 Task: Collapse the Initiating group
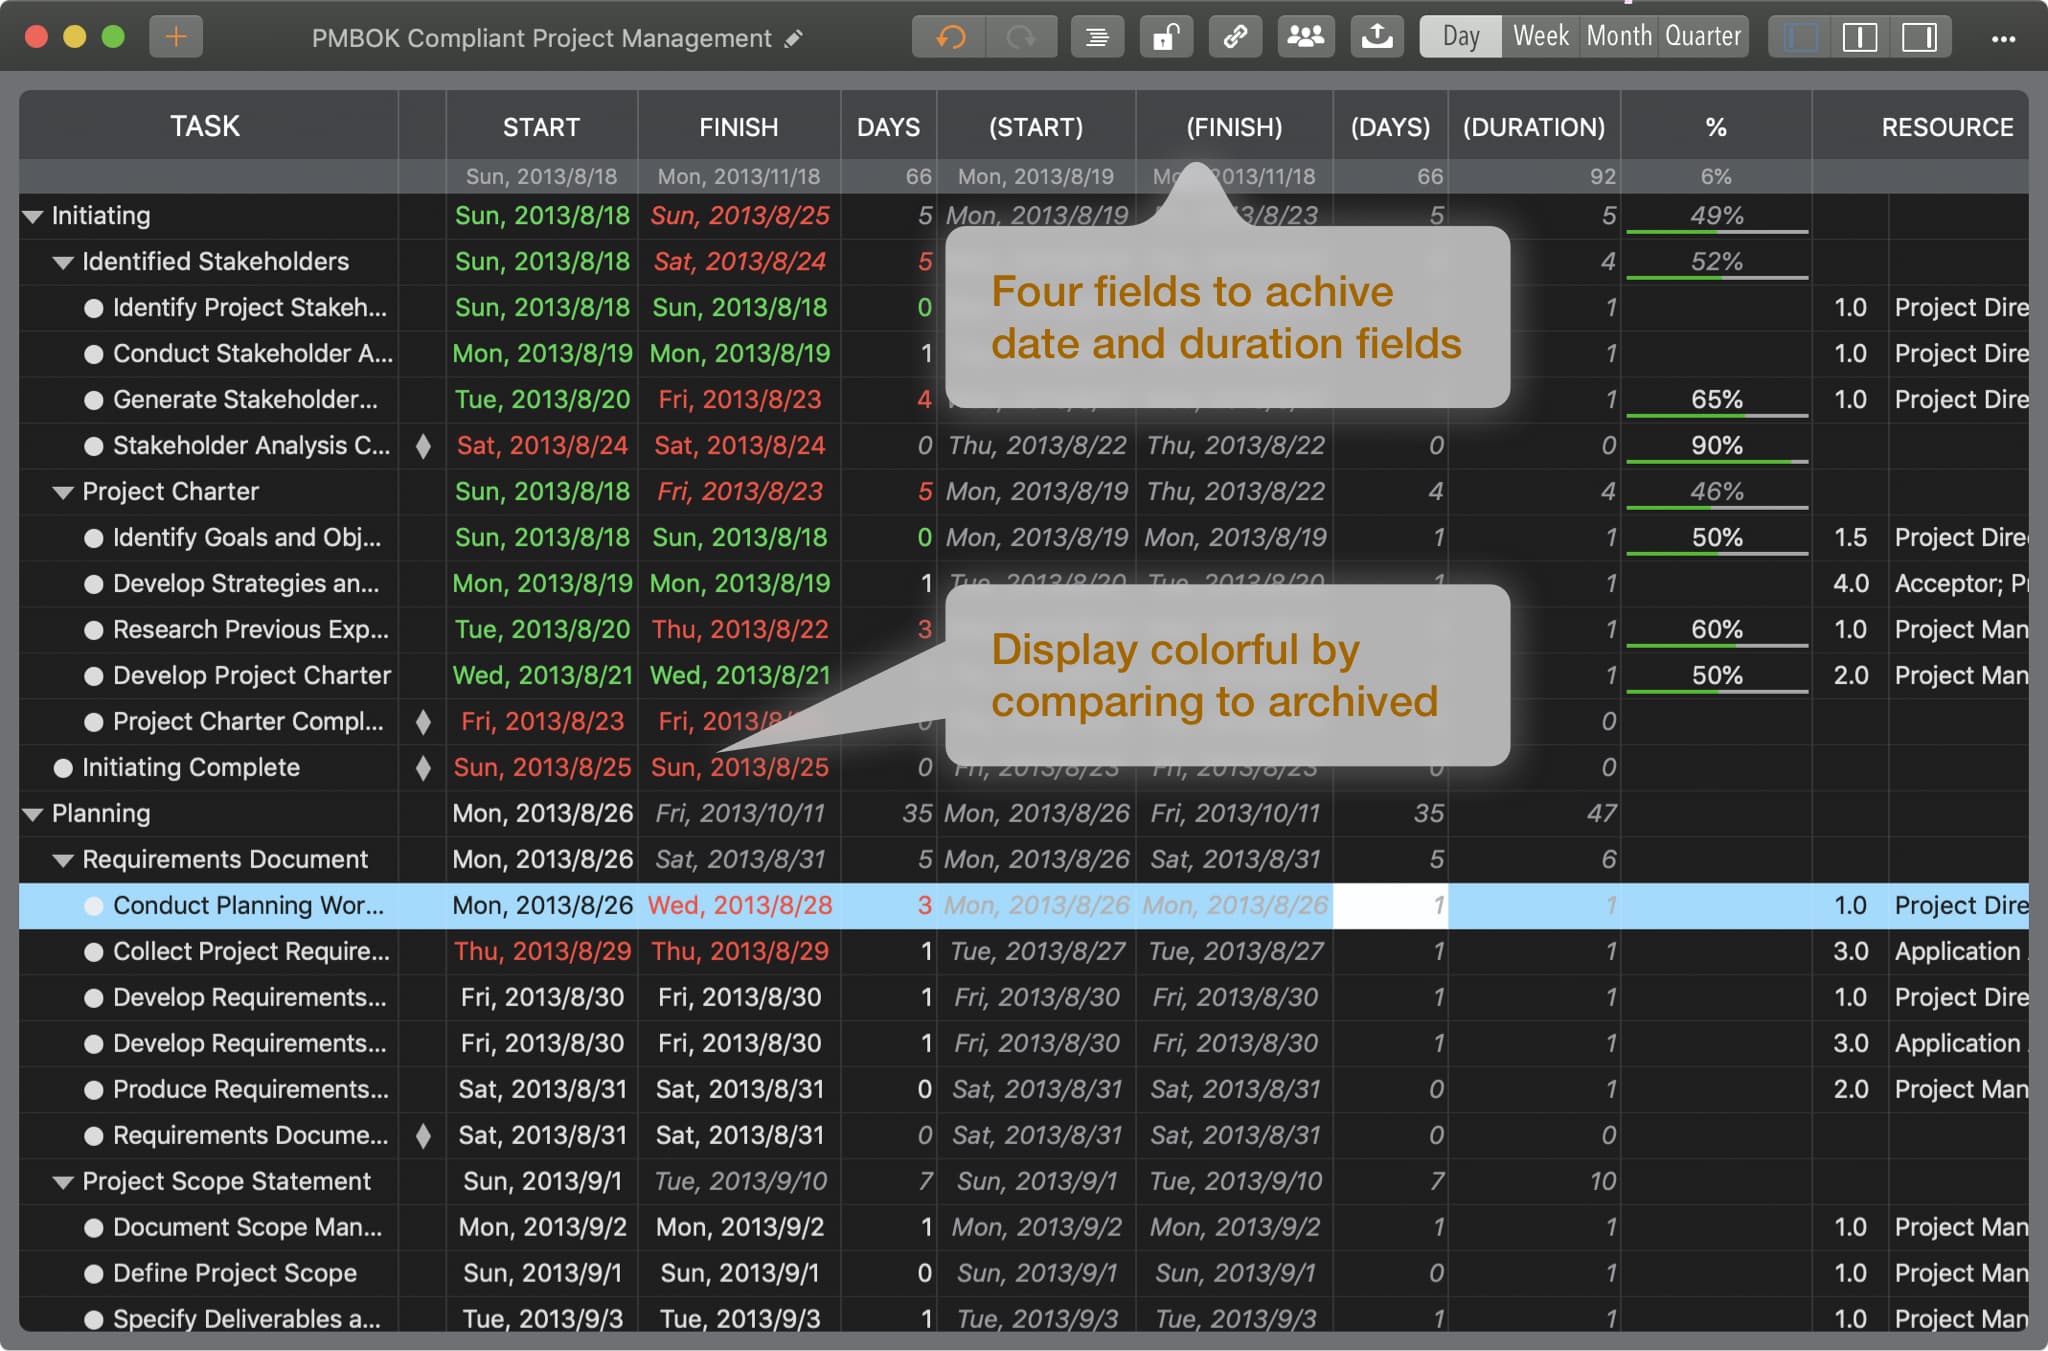[x=33, y=216]
